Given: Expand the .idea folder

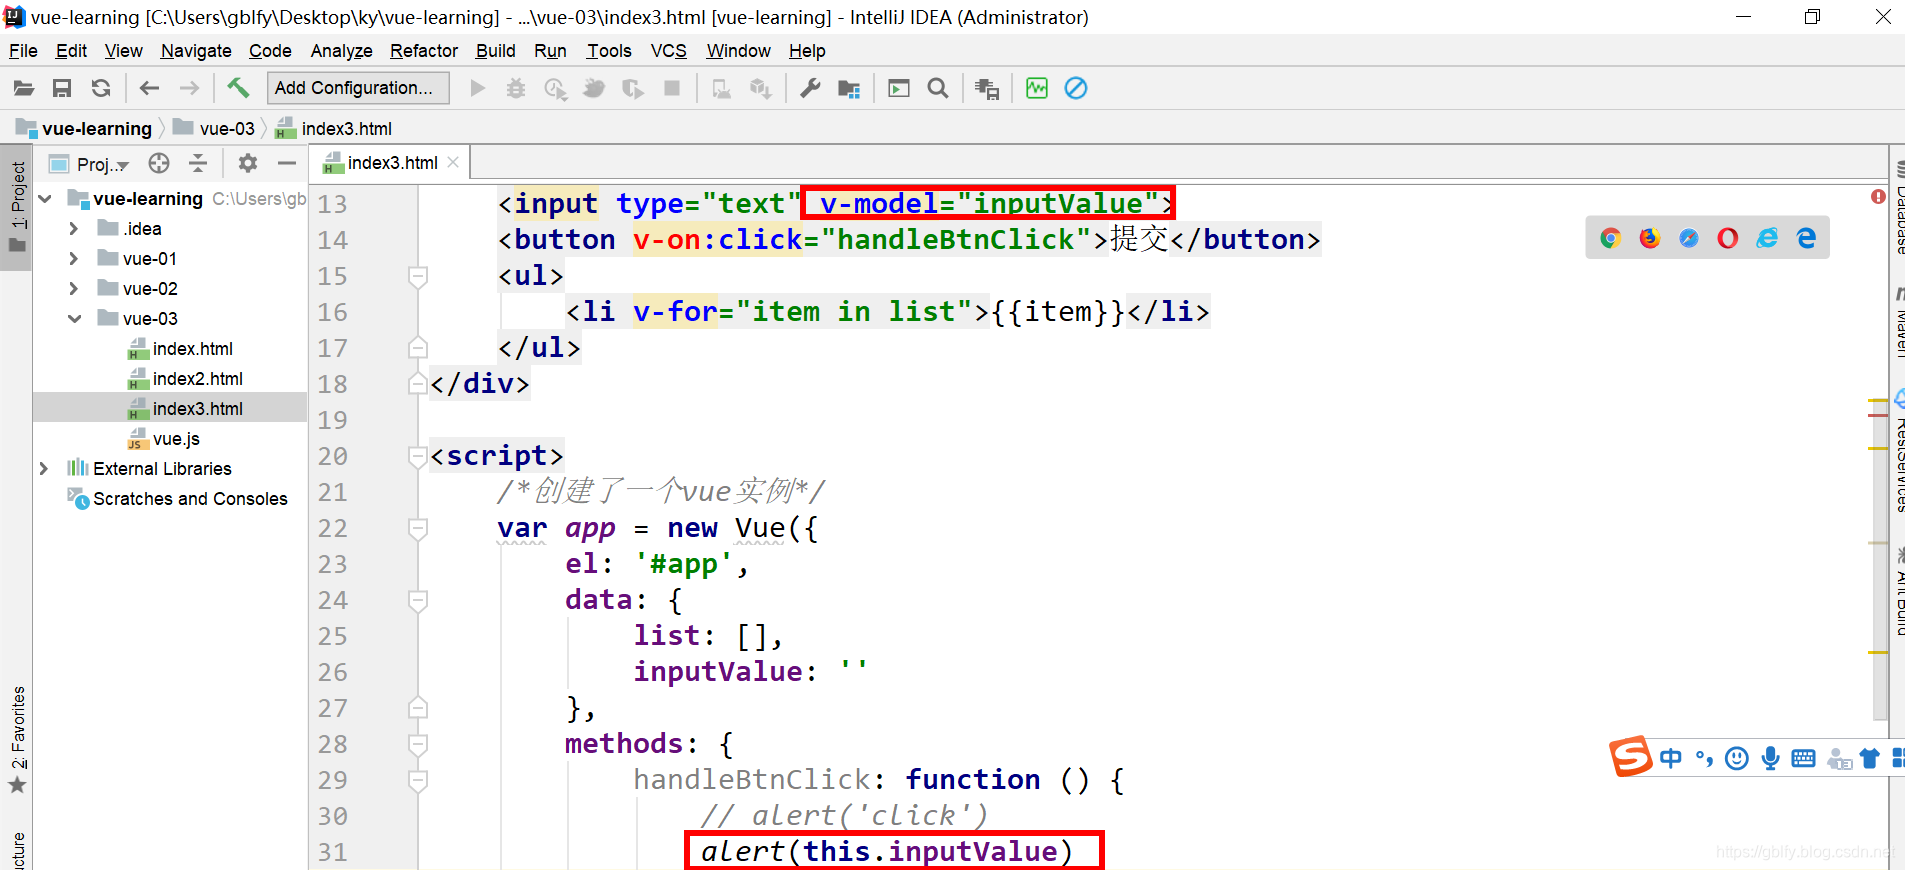Looking at the screenshot, I should click(73, 229).
